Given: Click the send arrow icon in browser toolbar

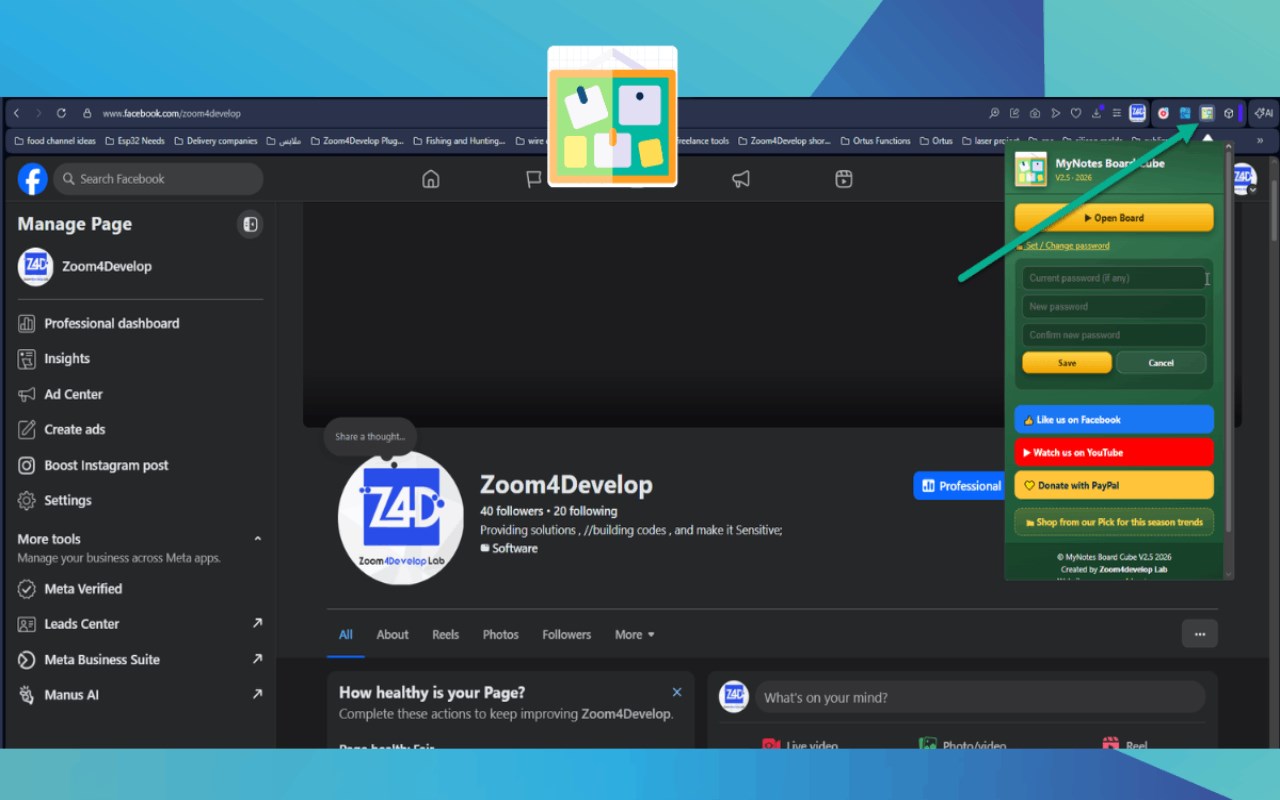Looking at the screenshot, I should [x=1055, y=113].
